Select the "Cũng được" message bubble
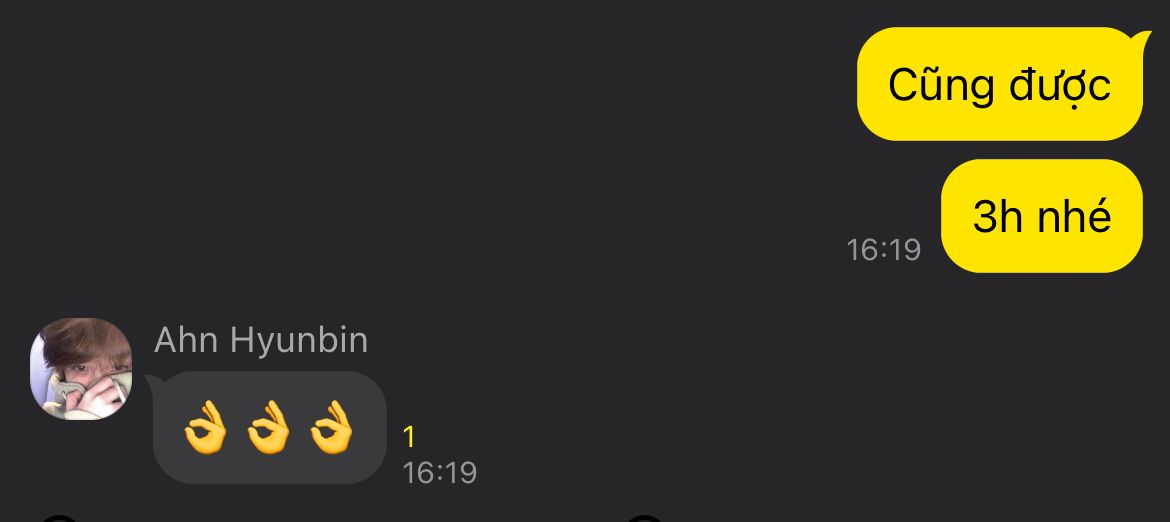This screenshot has width=1170, height=522. point(1000,84)
